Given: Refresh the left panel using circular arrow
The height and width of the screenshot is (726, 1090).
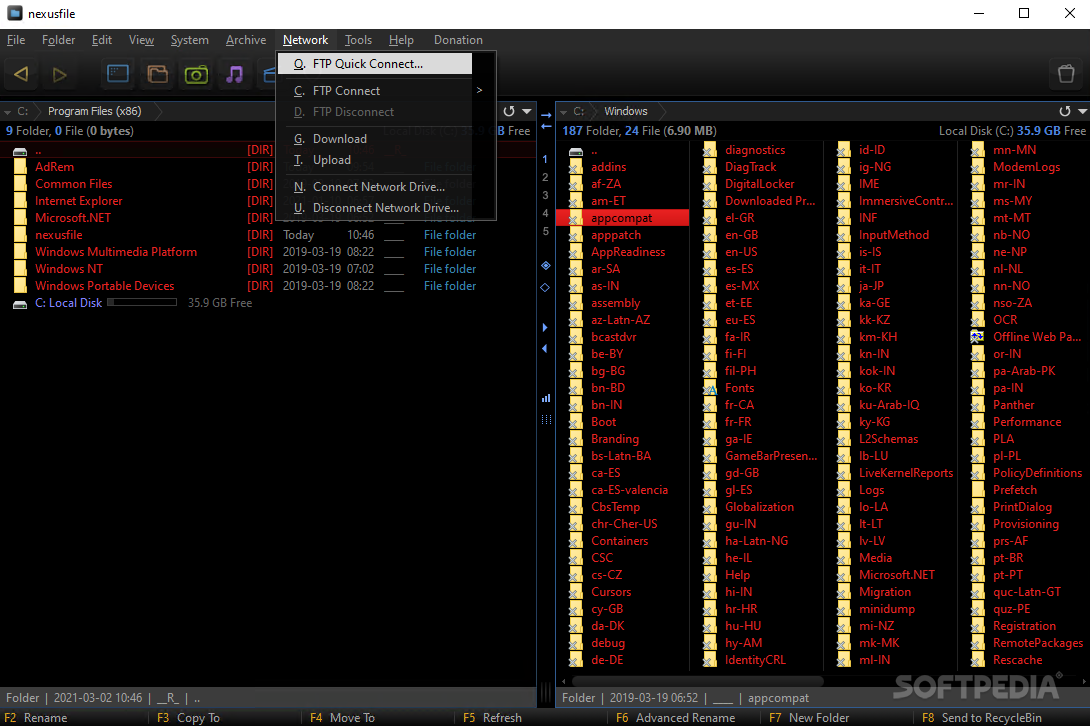Looking at the screenshot, I should [509, 111].
